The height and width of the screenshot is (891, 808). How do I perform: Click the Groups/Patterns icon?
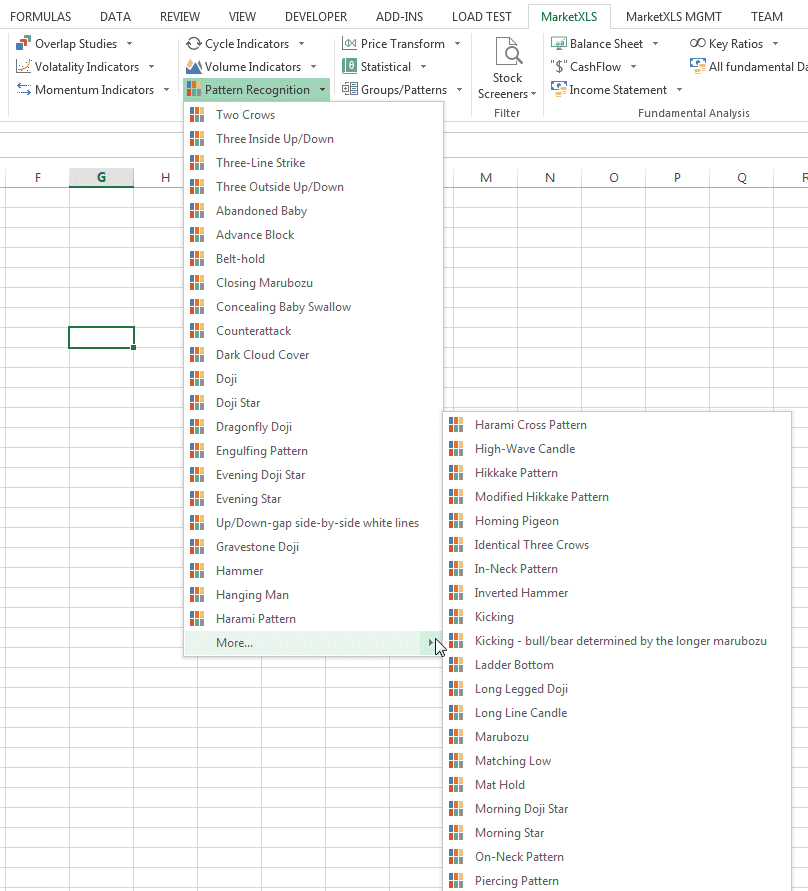click(x=349, y=90)
